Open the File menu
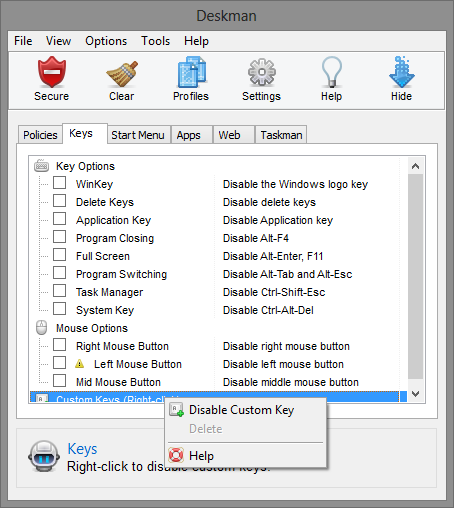 point(23,41)
